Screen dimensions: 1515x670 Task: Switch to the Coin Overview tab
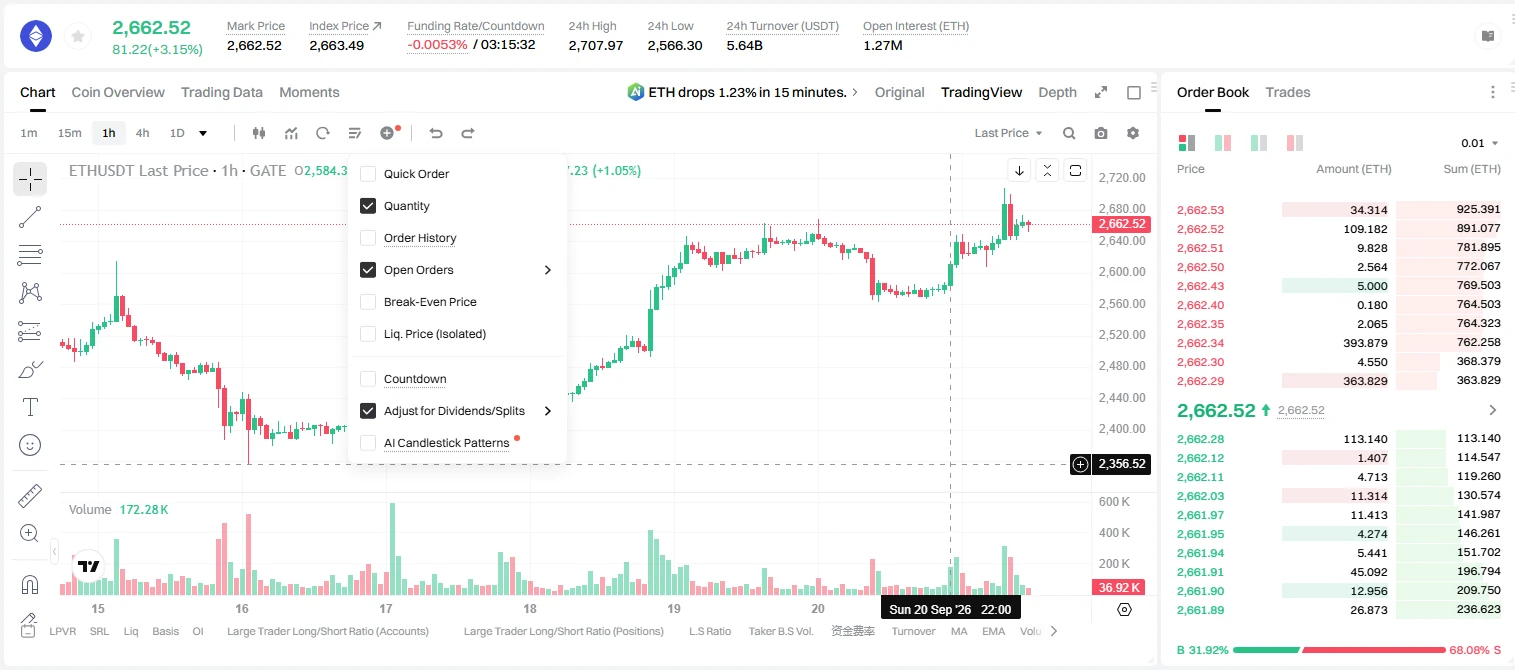coord(118,92)
